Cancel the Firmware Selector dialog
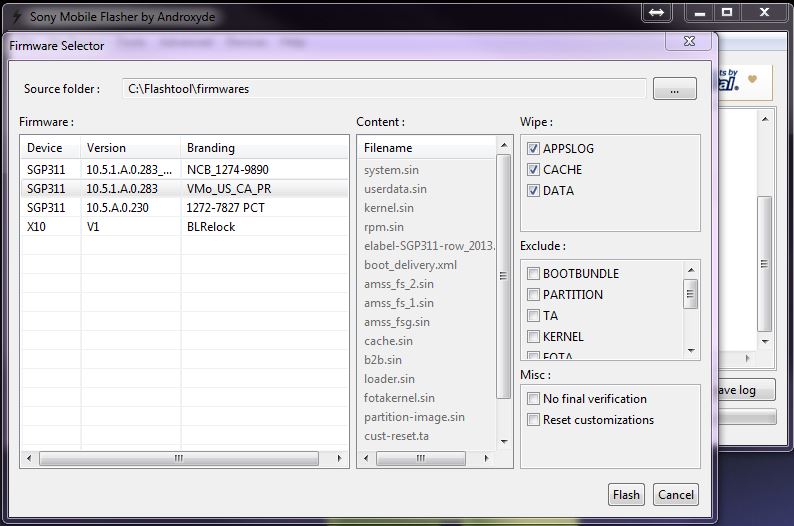 [676, 495]
